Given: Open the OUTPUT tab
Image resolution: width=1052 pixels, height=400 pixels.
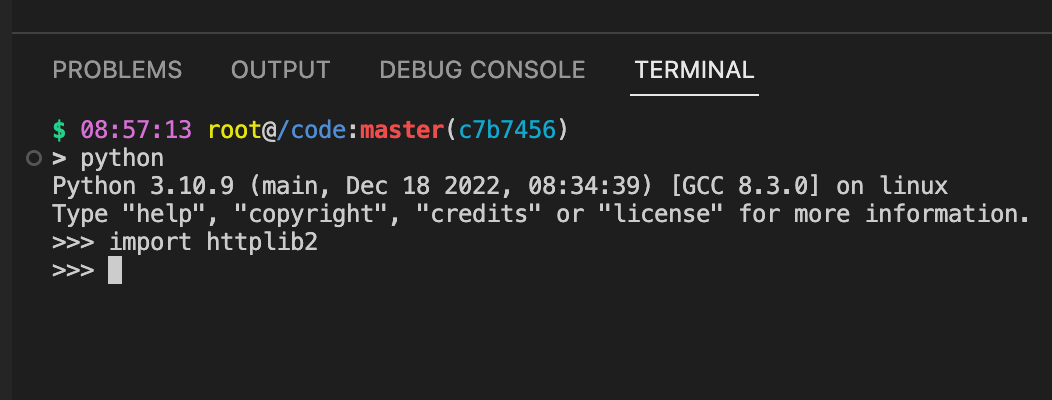Looking at the screenshot, I should pyautogui.click(x=280, y=70).
